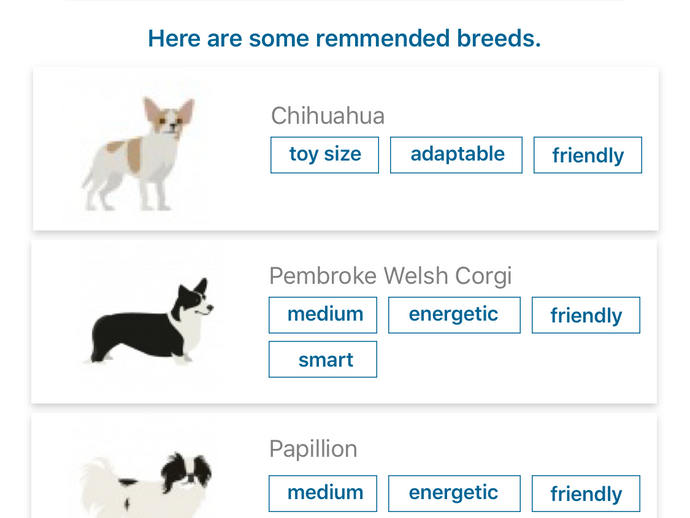Open the Chihuahua breed name
This screenshot has width=690, height=518.
pyautogui.click(x=327, y=116)
